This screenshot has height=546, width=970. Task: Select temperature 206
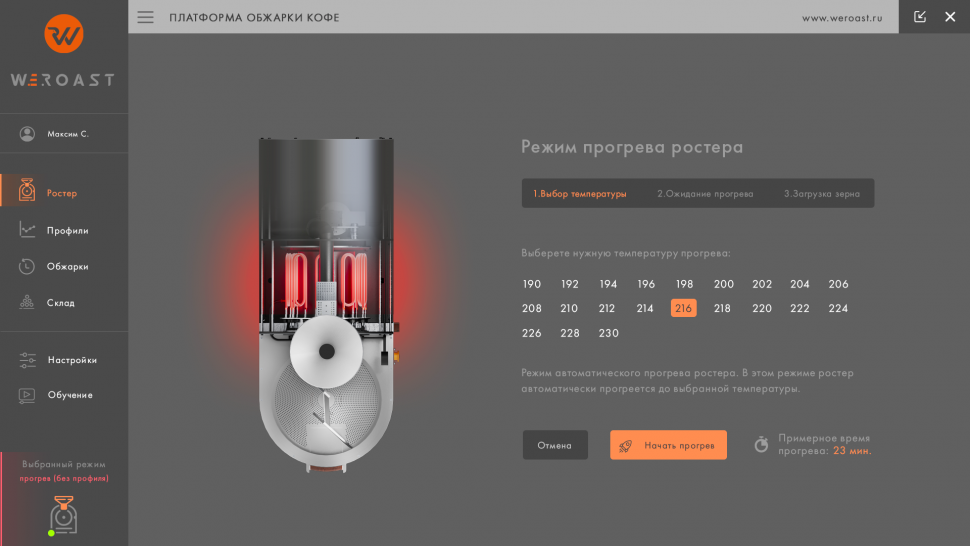click(838, 284)
